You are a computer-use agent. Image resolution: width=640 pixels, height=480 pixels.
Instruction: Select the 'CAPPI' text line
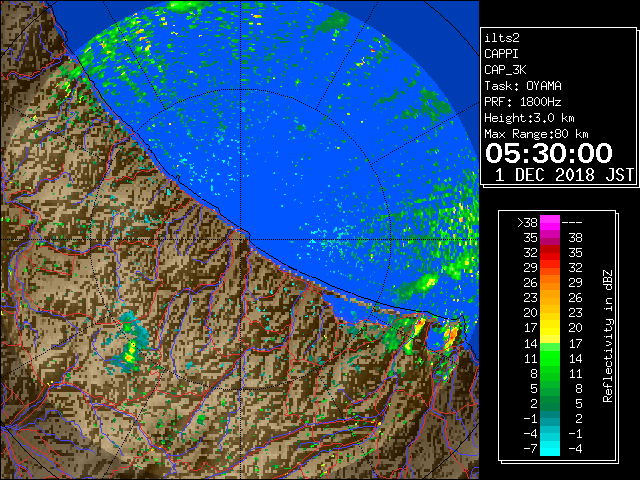(501, 54)
